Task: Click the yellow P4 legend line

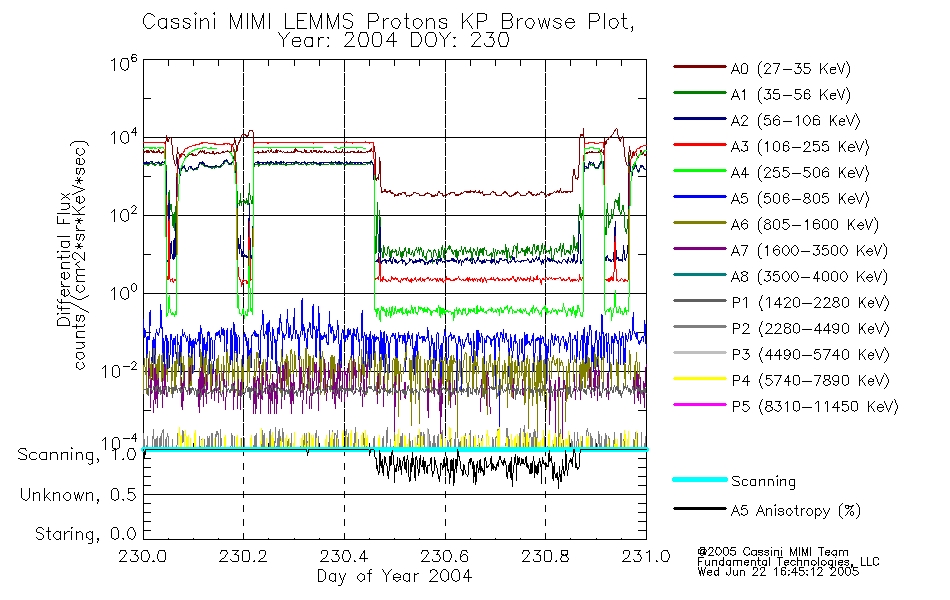Action: (x=700, y=379)
